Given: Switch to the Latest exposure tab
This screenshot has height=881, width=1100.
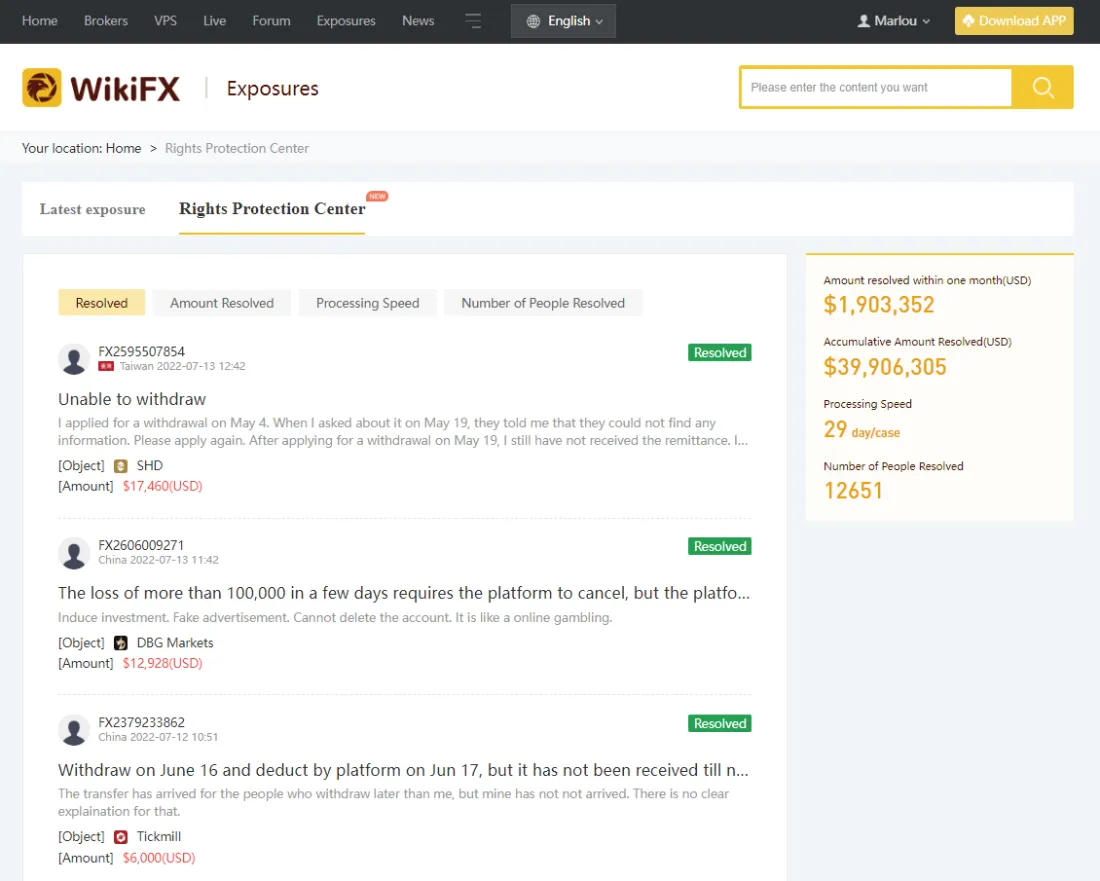Looking at the screenshot, I should (x=93, y=209).
